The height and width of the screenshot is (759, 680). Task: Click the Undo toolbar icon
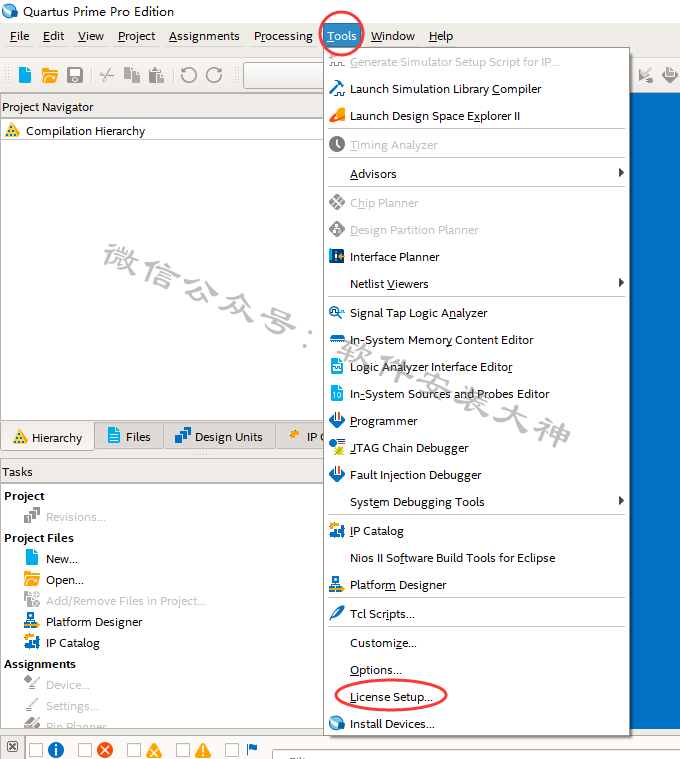tap(189, 75)
